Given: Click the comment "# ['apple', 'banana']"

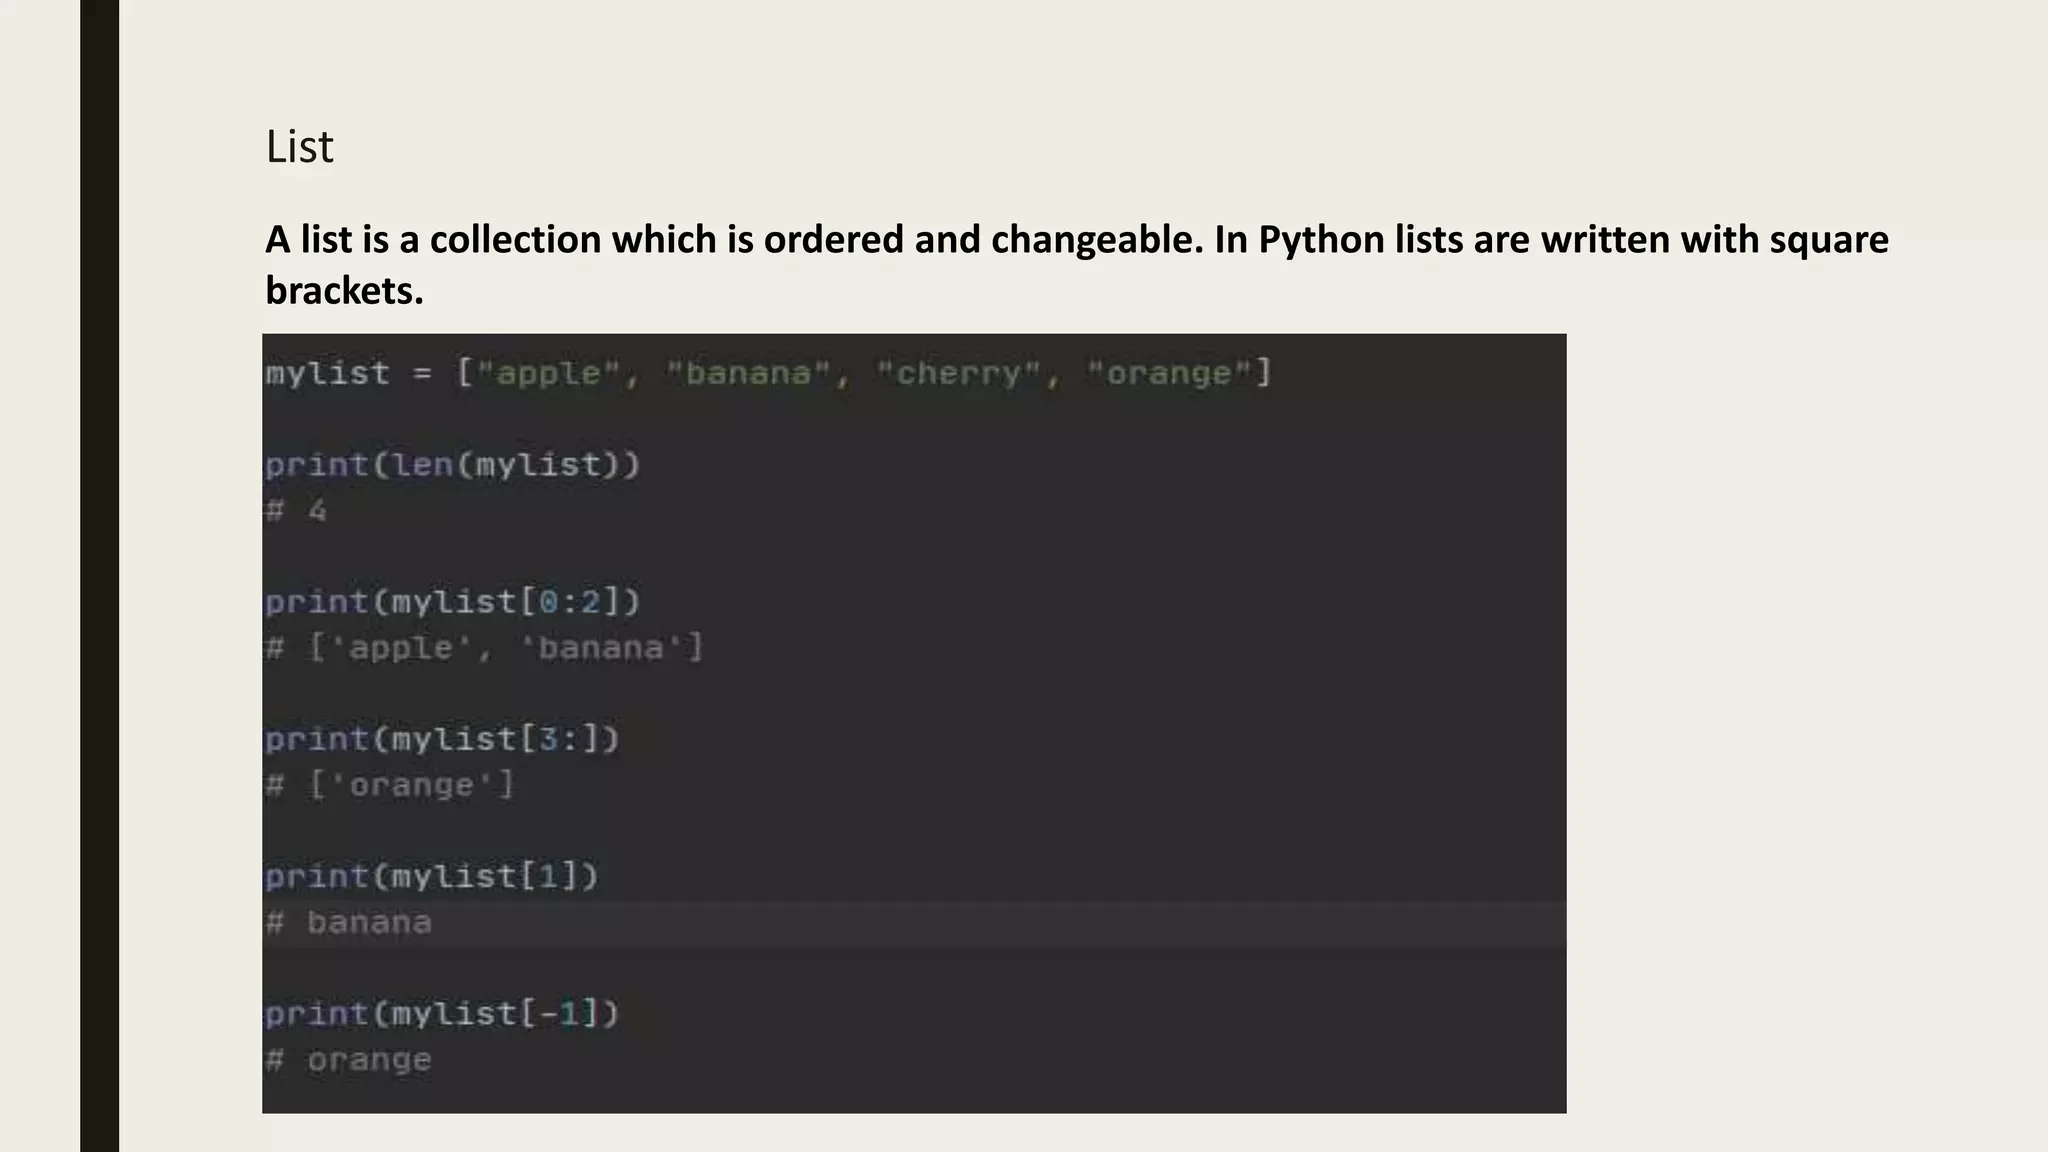Looking at the screenshot, I should click(x=484, y=648).
